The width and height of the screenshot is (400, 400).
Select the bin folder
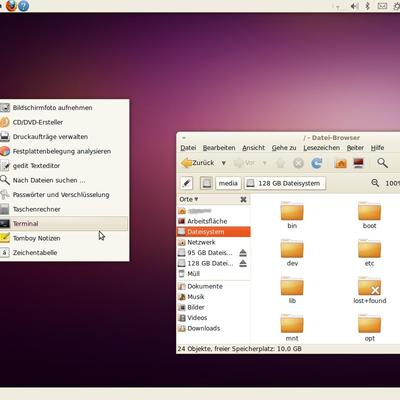pos(292,215)
